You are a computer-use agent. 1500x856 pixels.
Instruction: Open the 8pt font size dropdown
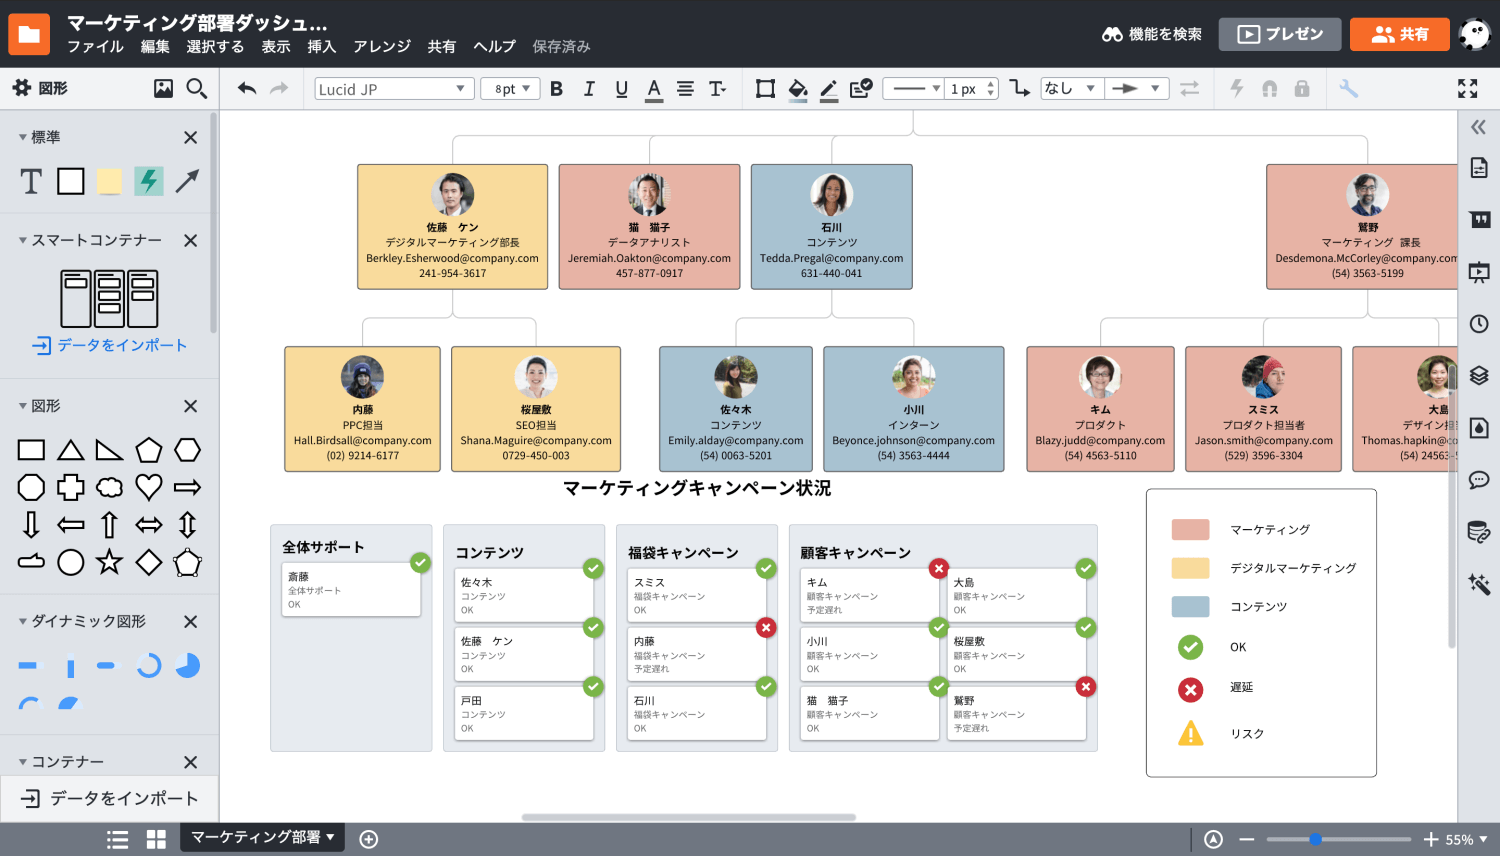pos(511,89)
